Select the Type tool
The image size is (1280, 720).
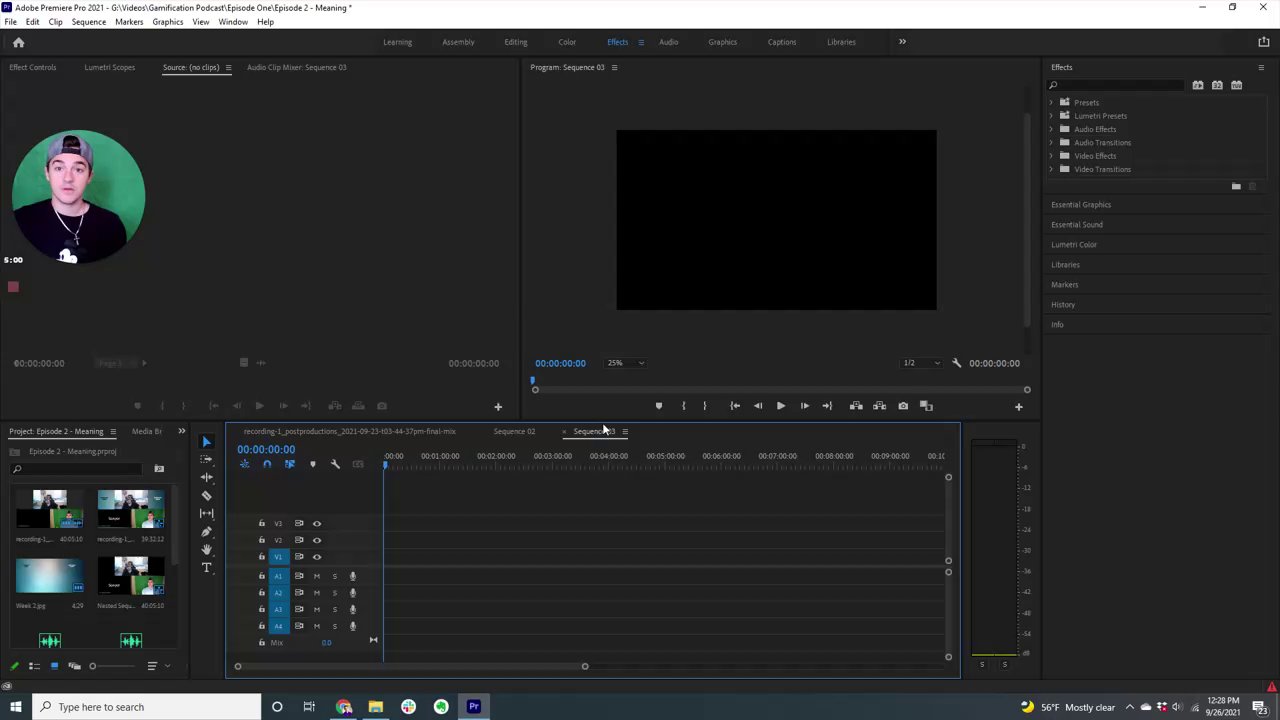(207, 568)
